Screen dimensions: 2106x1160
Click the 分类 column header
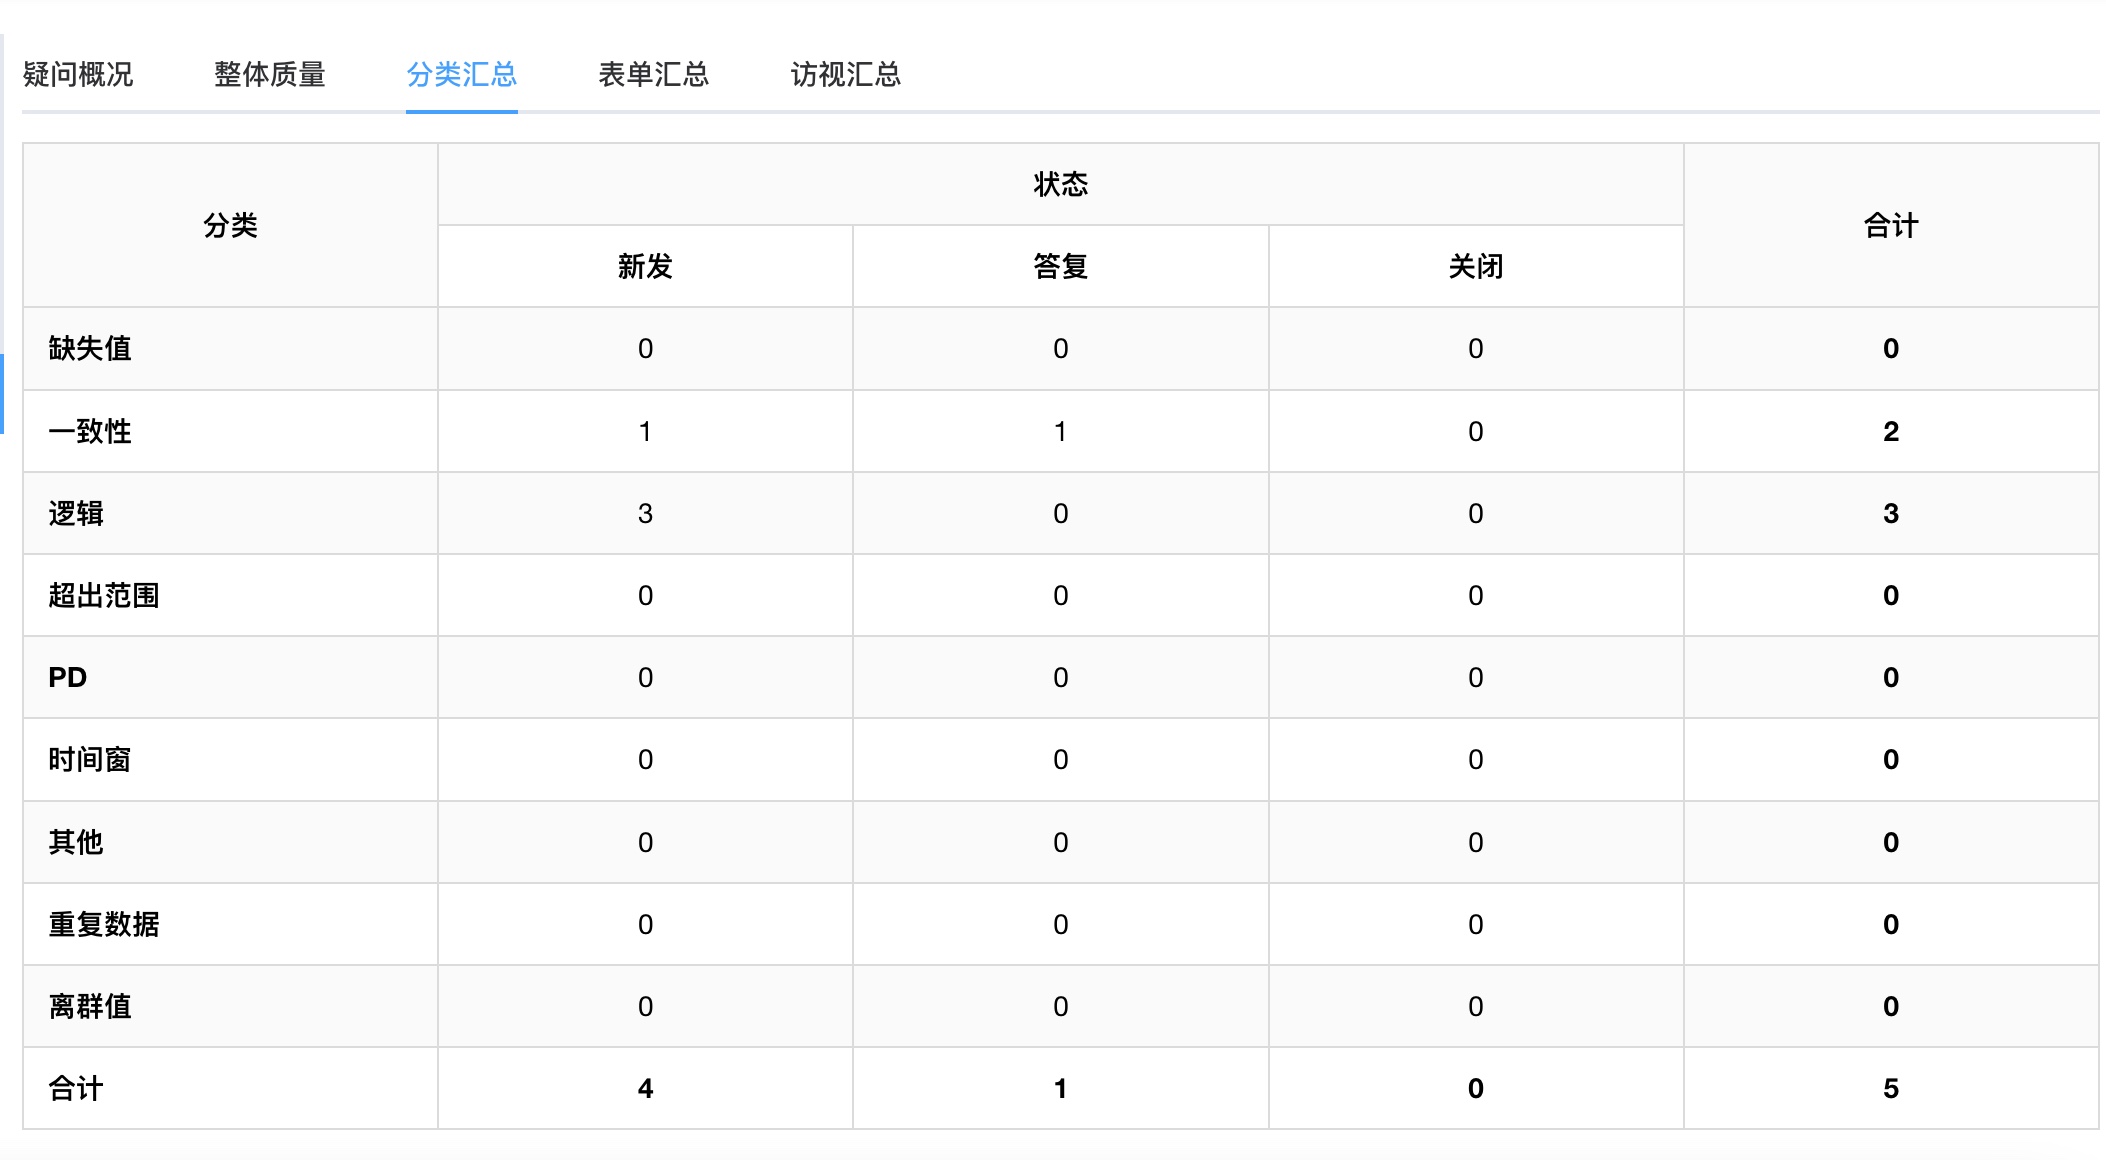tap(230, 225)
